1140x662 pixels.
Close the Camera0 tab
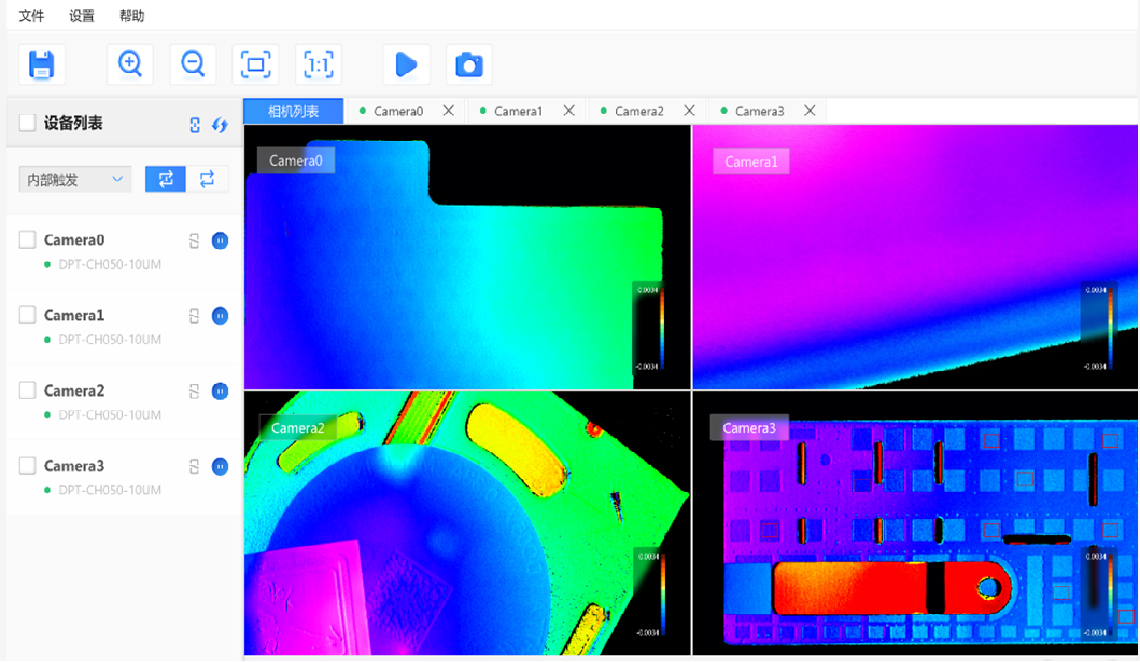click(x=449, y=110)
